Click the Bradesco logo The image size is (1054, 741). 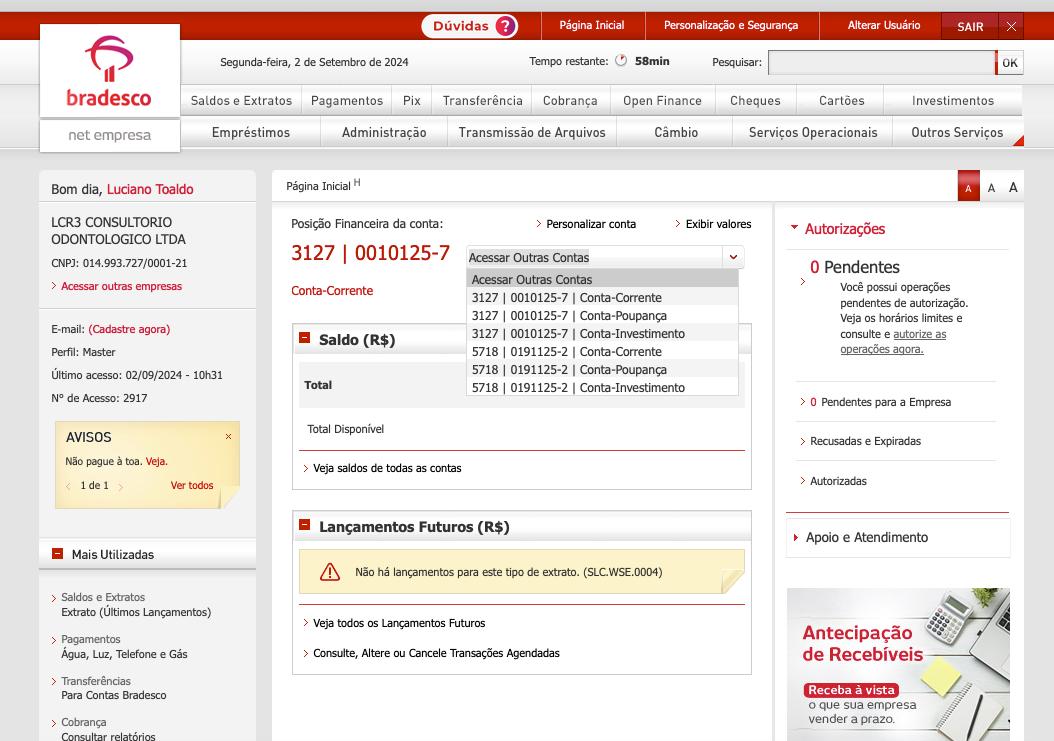coord(109,73)
